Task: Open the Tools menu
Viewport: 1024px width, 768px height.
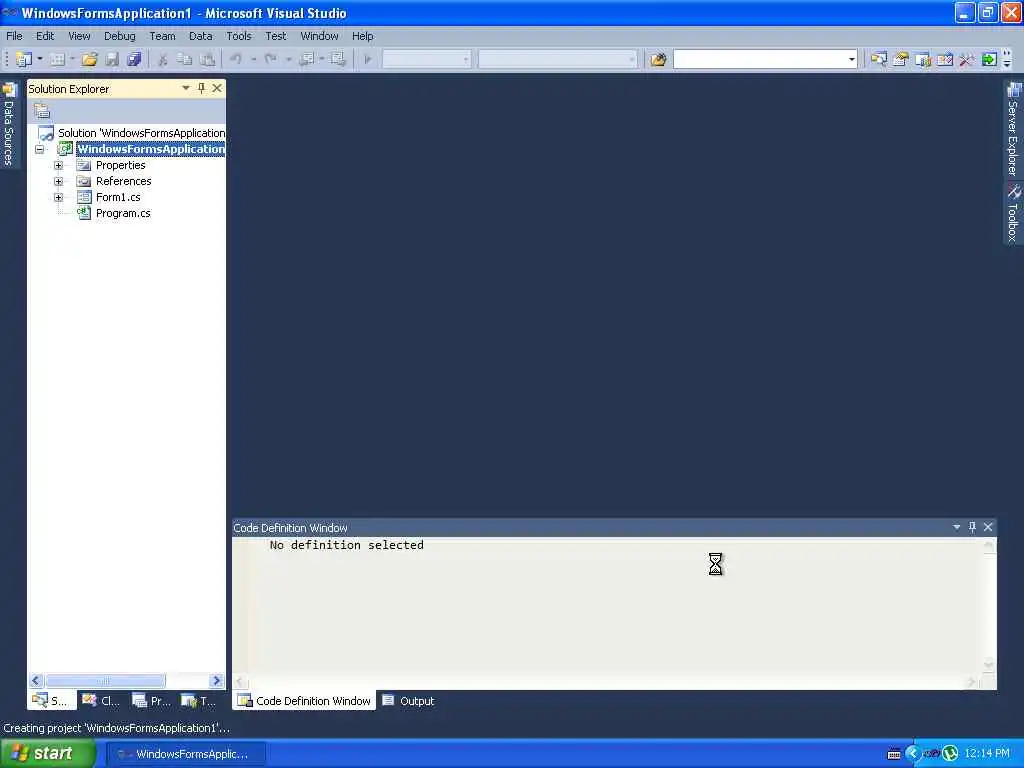Action: coord(238,36)
